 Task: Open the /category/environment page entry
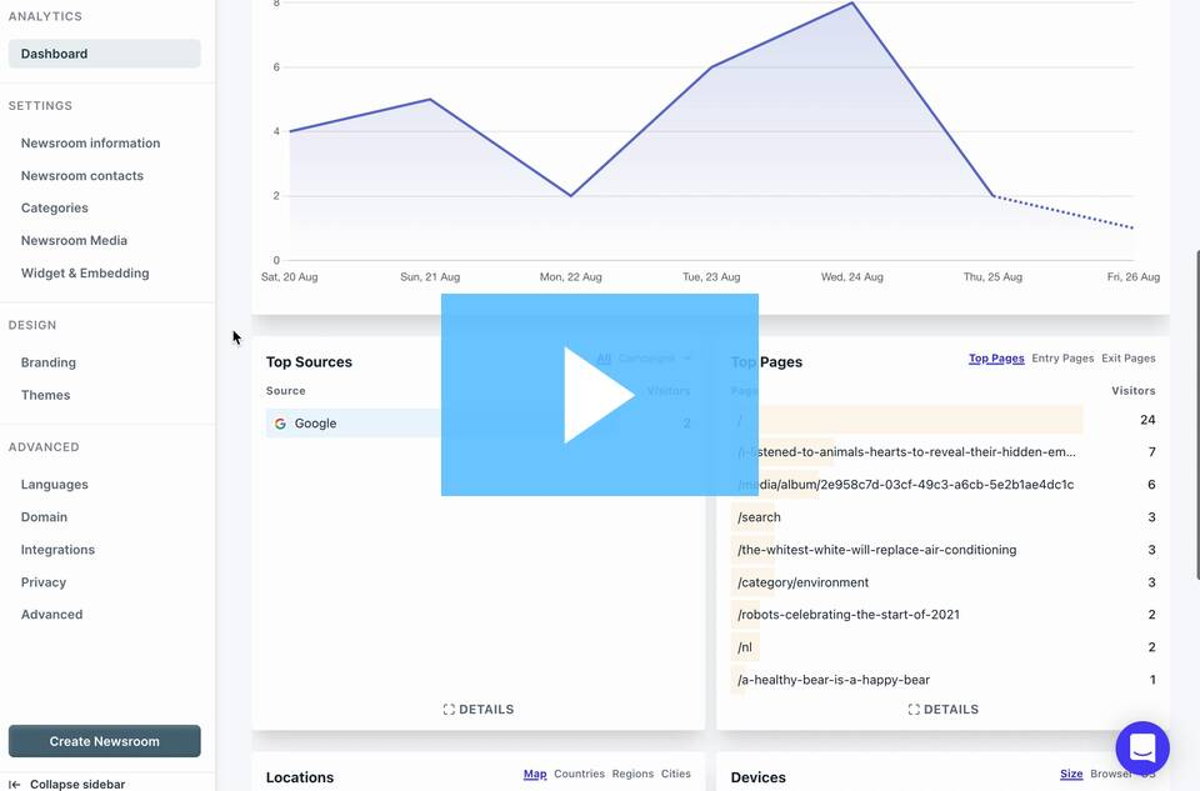[x=802, y=582]
